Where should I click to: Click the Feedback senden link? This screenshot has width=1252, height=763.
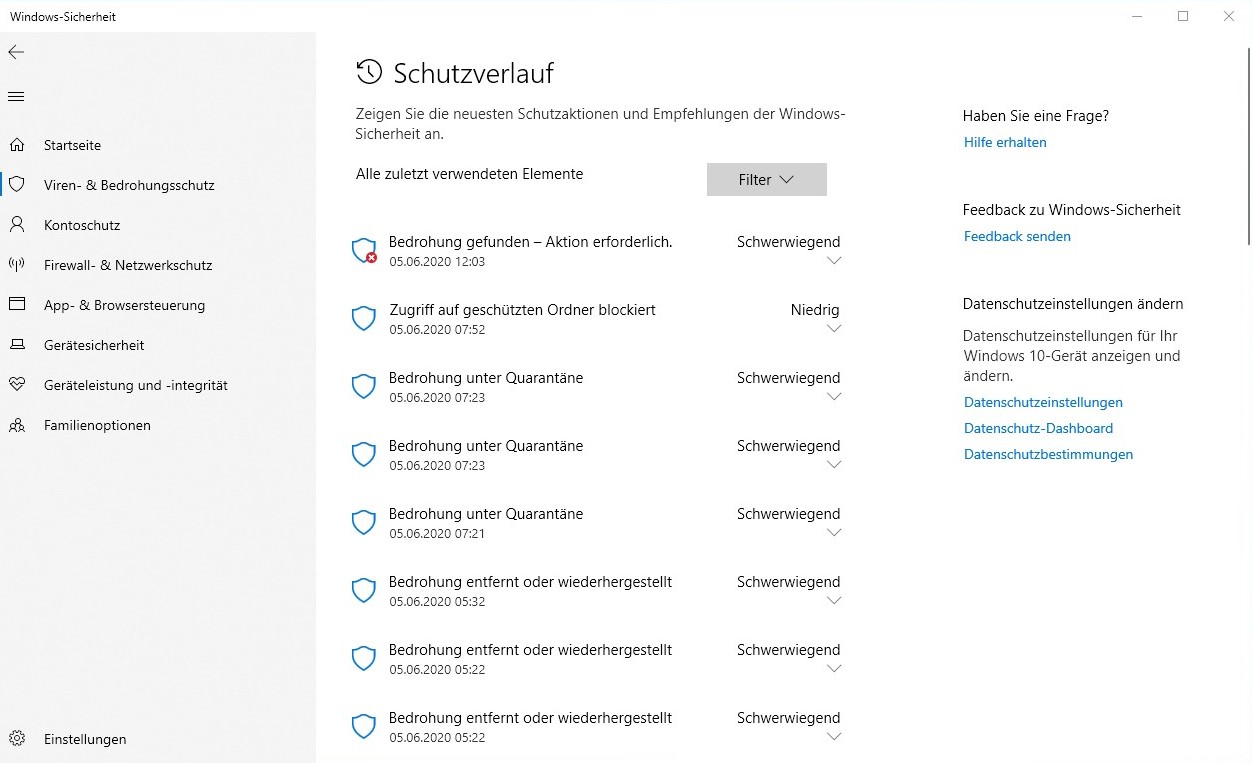pos(1017,236)
